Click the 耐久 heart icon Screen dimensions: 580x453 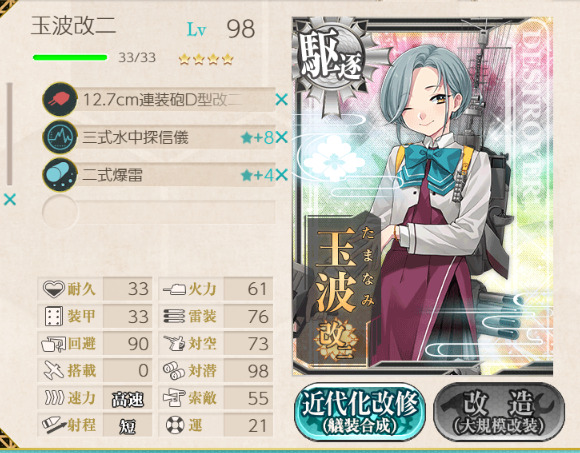point(54,289)
